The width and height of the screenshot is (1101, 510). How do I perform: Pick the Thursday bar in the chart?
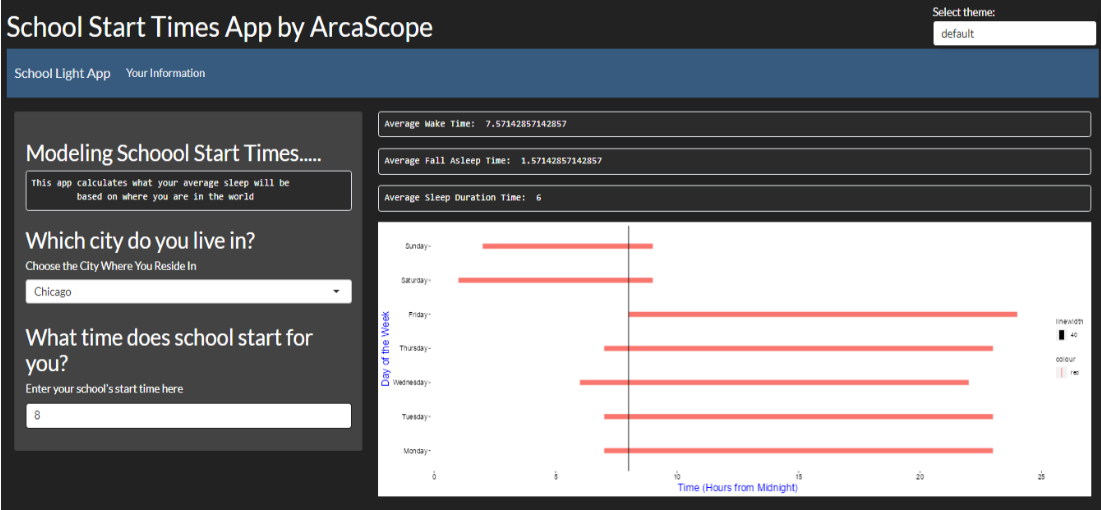[798, 348]
